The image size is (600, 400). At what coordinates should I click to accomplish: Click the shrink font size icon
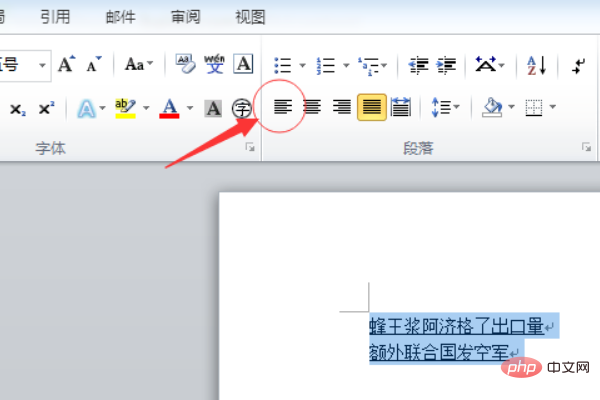click(93, 65)
